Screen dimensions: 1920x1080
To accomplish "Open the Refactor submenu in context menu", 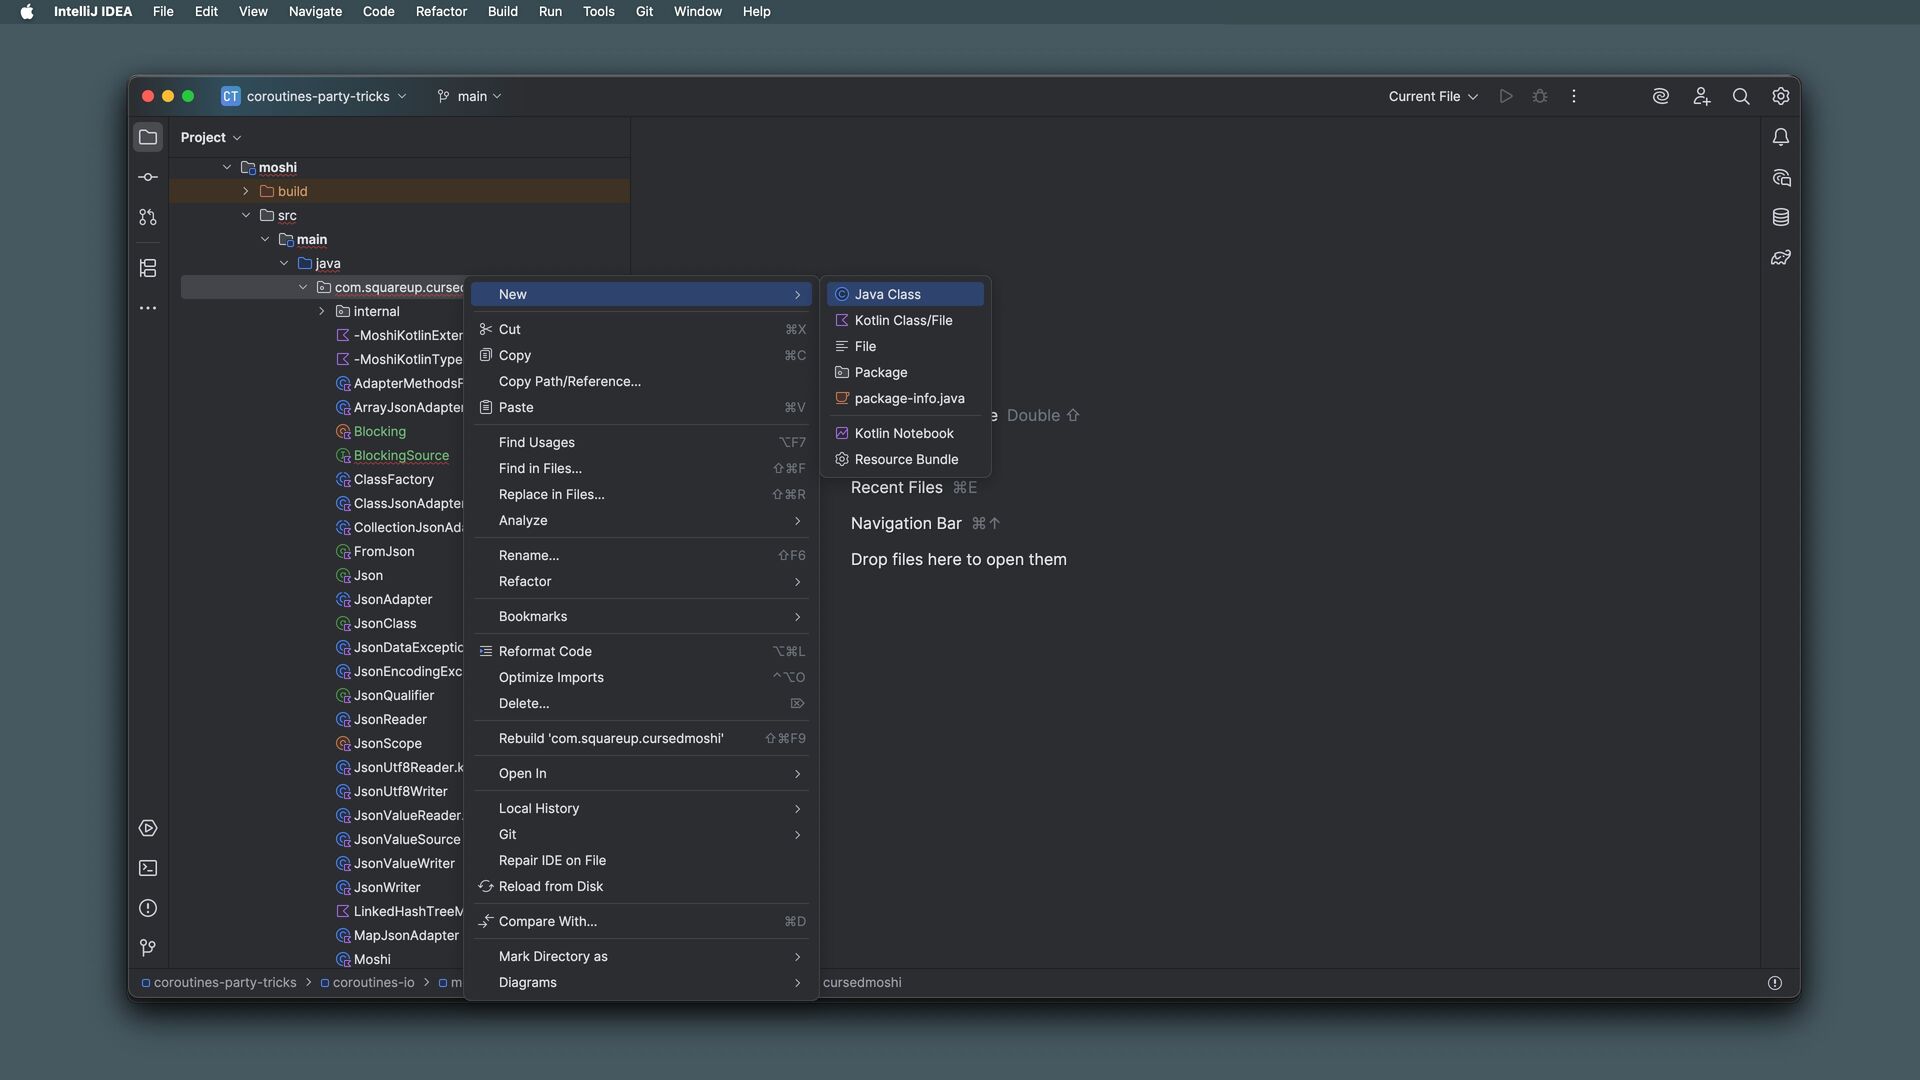I will pos(641,581).
